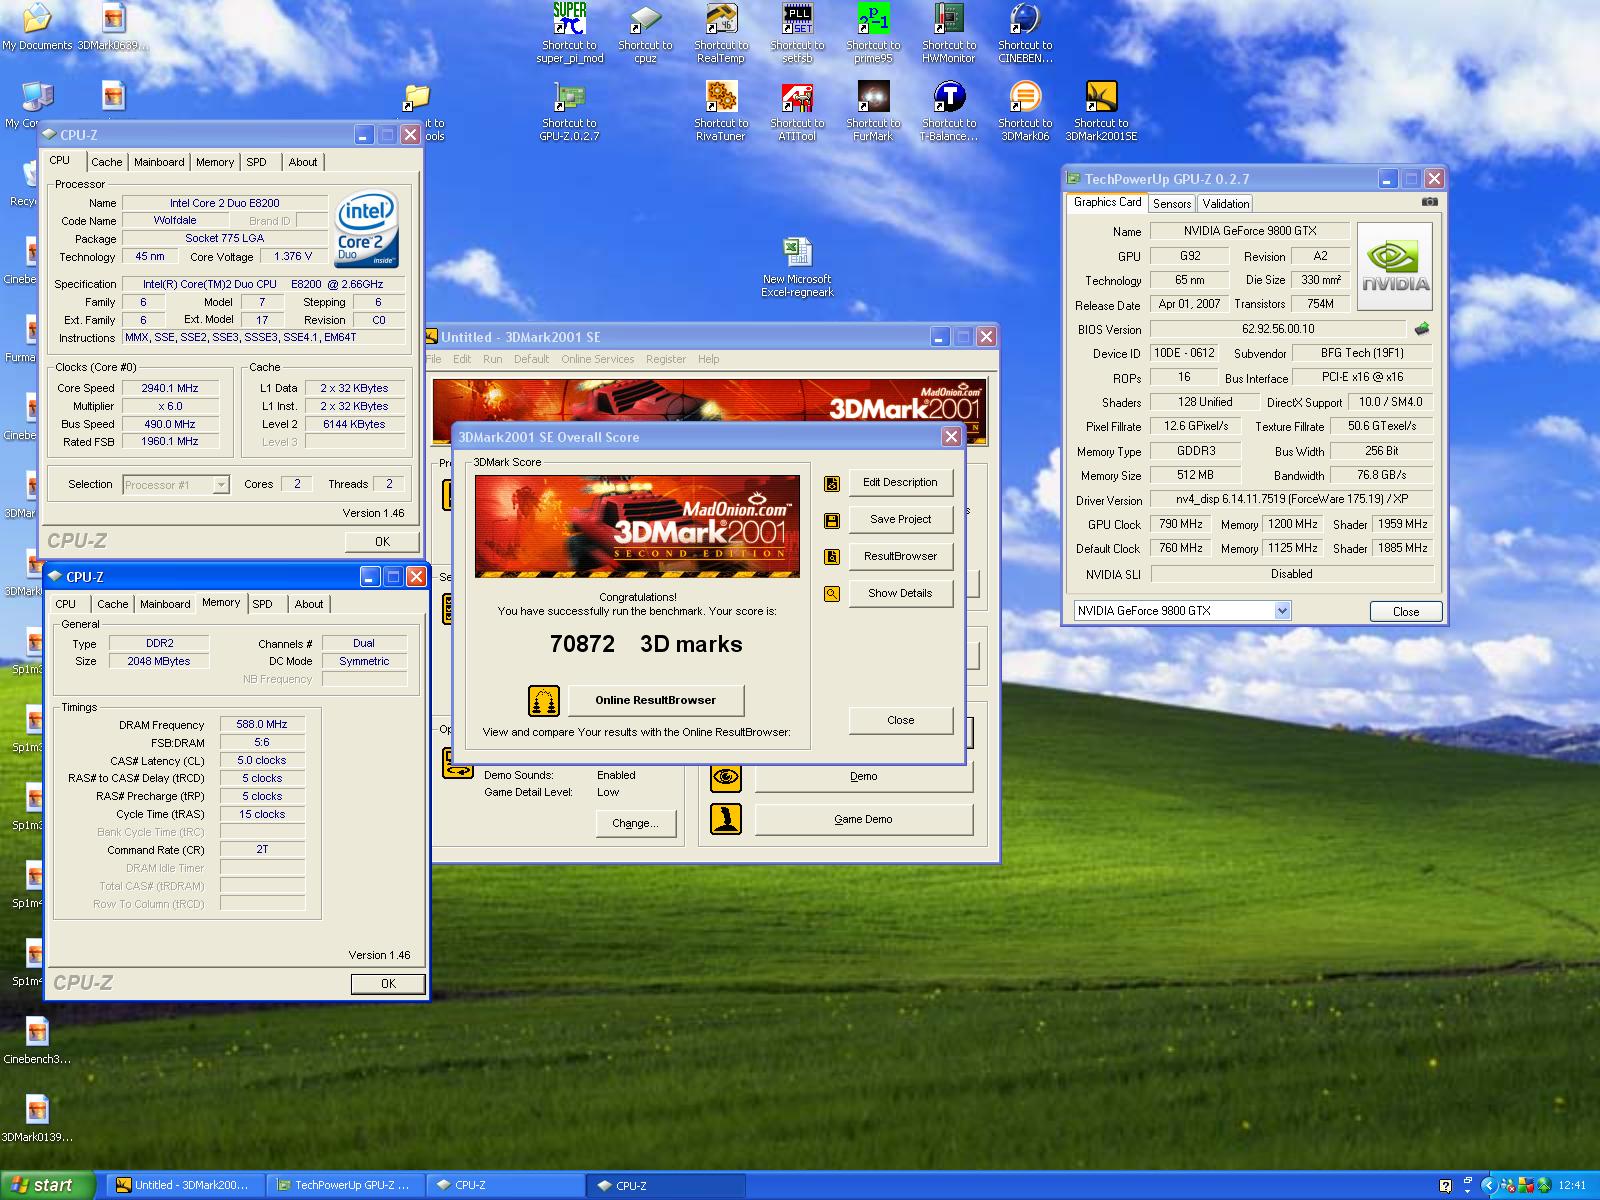Click the GPU name NVIDIA GeForce 9800 GTX field

point(1250,231)
